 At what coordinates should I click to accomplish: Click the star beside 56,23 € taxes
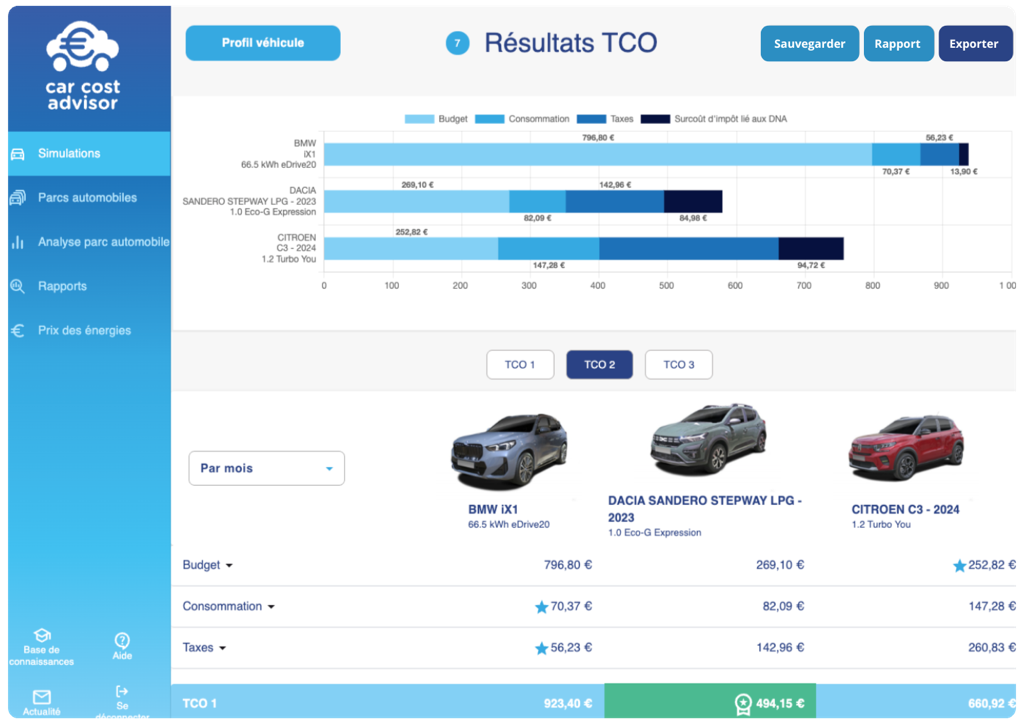pyautogui.click(x=541, y=649)
